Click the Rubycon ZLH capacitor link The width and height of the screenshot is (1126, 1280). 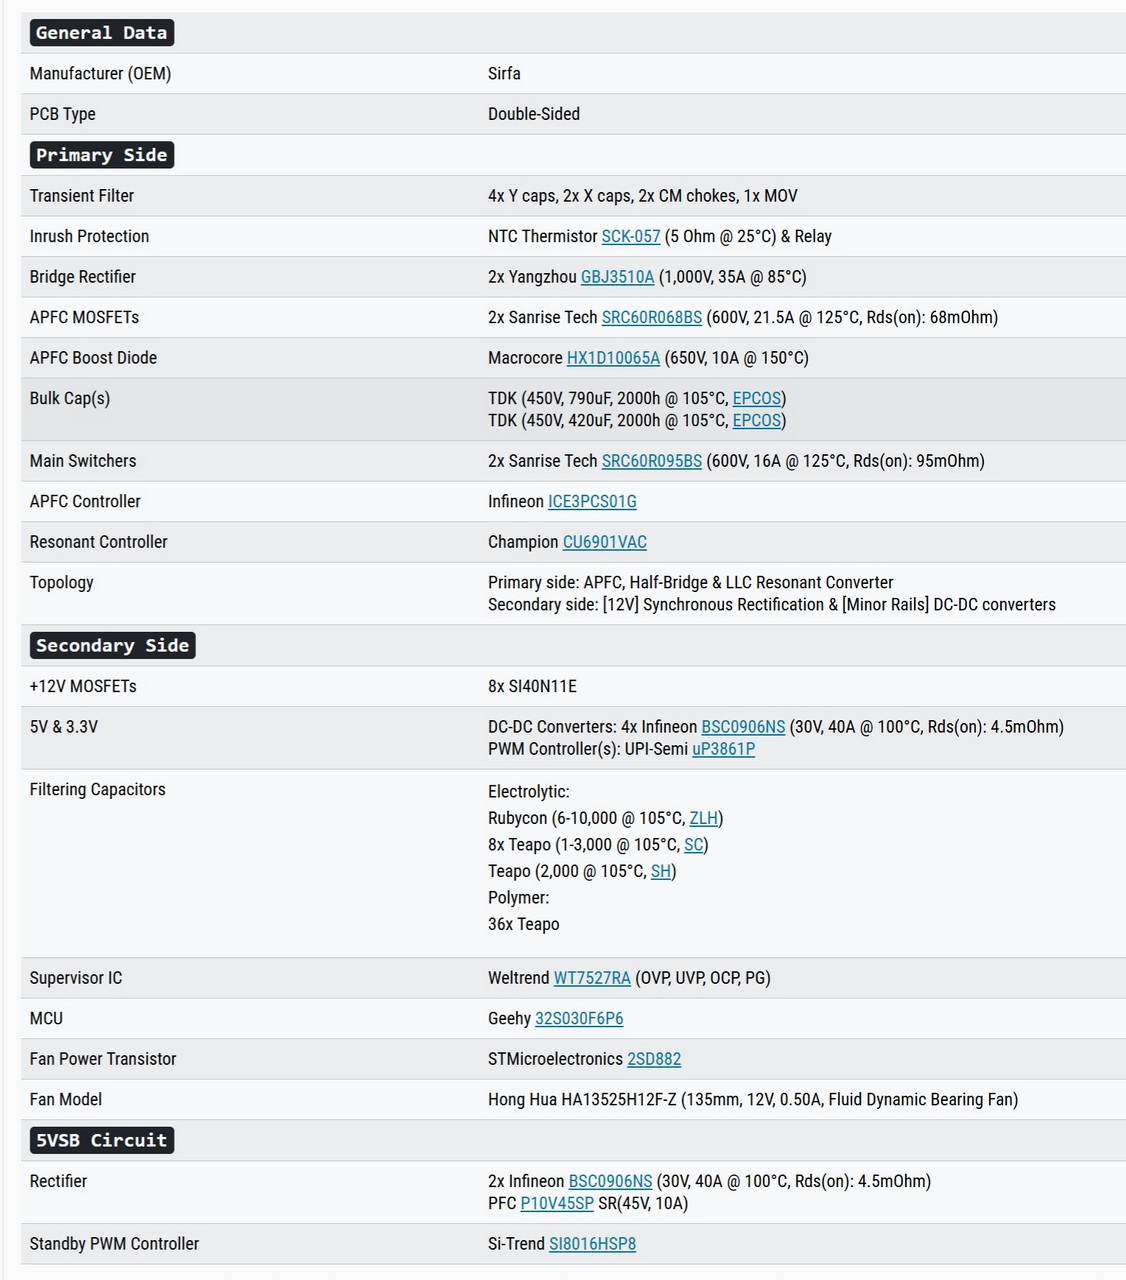(x=703, y=818)
